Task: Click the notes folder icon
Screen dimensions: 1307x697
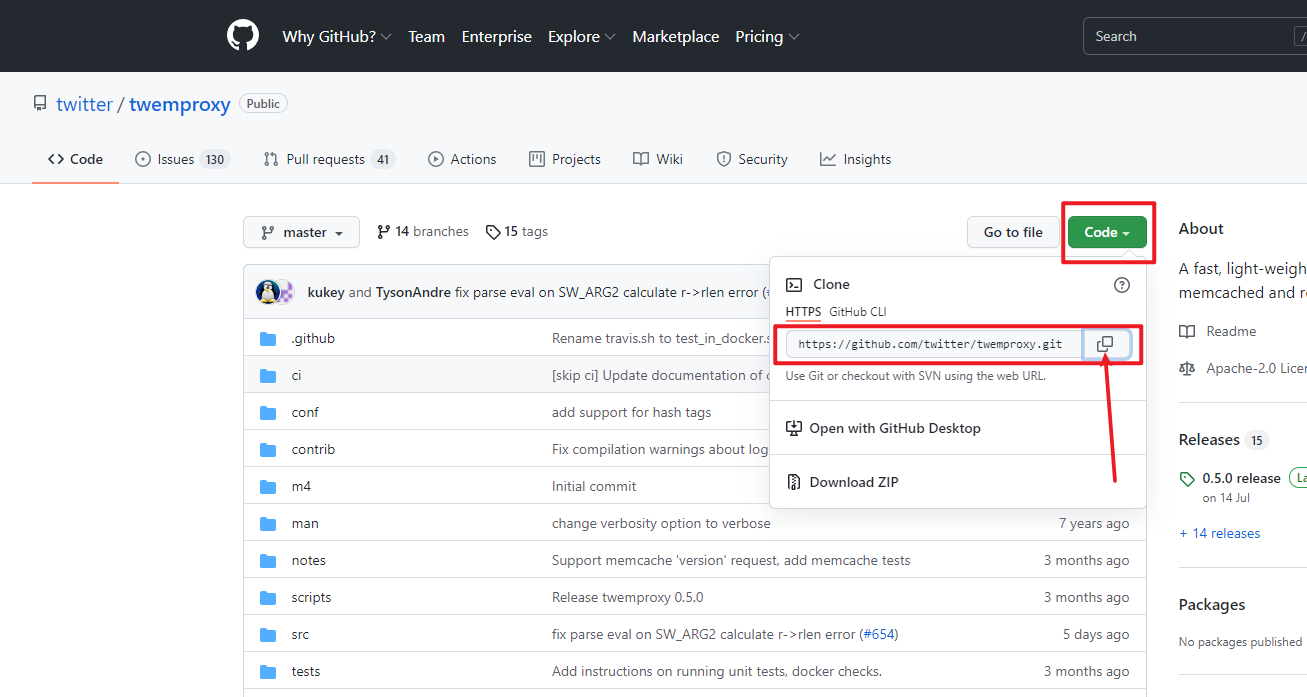Action: 268,561
